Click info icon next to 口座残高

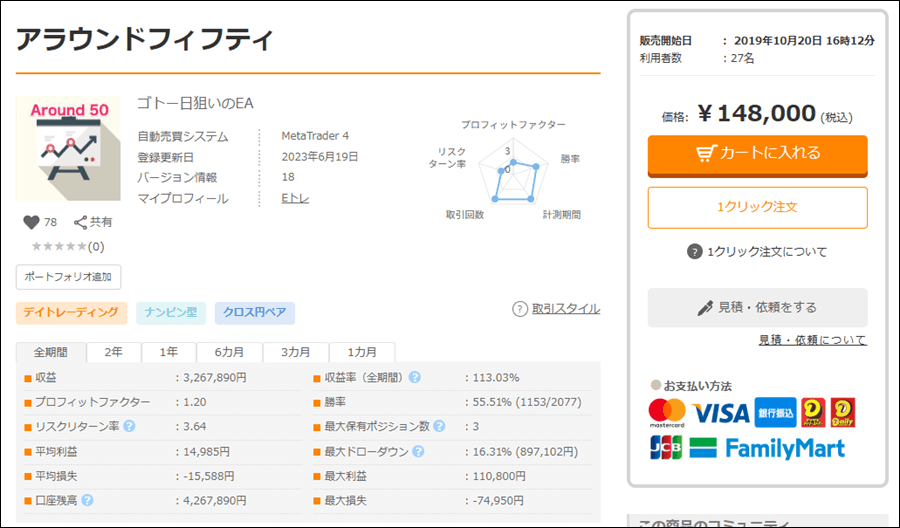tap(87, 500)
